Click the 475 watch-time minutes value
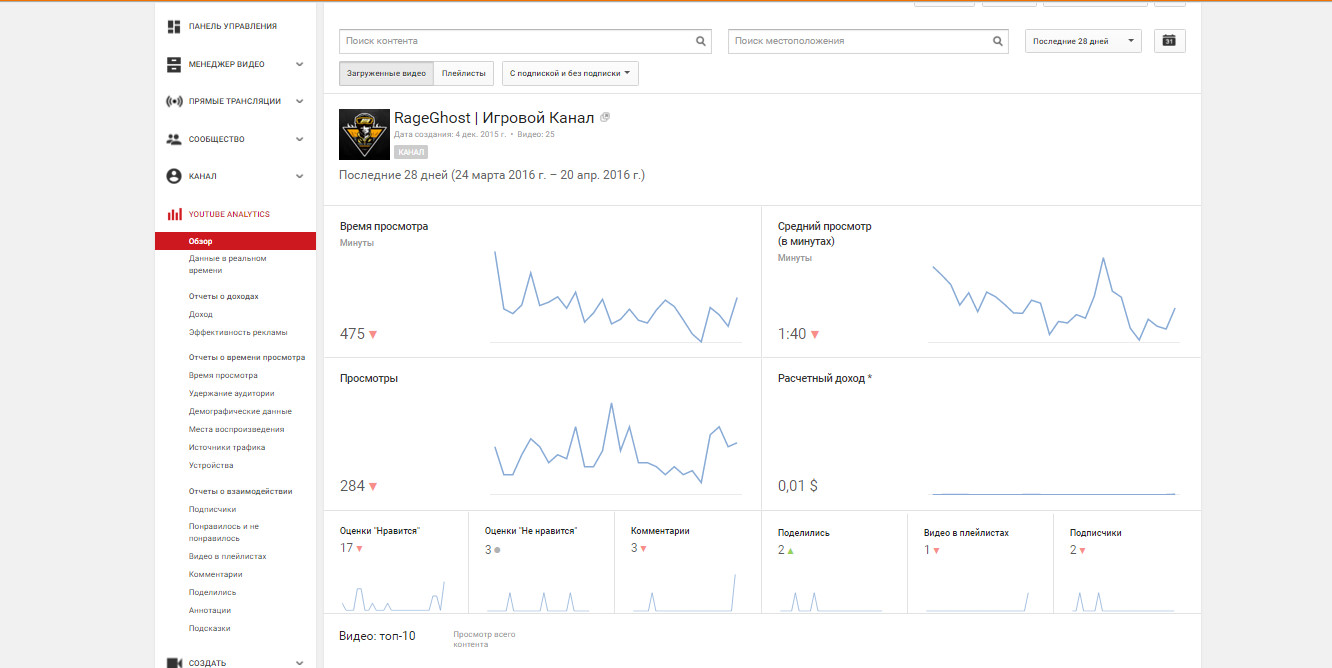 [x=352, y=334]
